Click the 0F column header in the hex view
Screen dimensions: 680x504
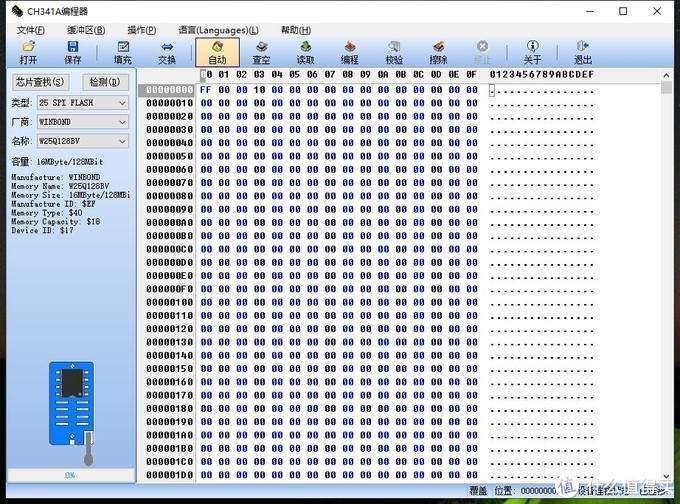[471, 75]
